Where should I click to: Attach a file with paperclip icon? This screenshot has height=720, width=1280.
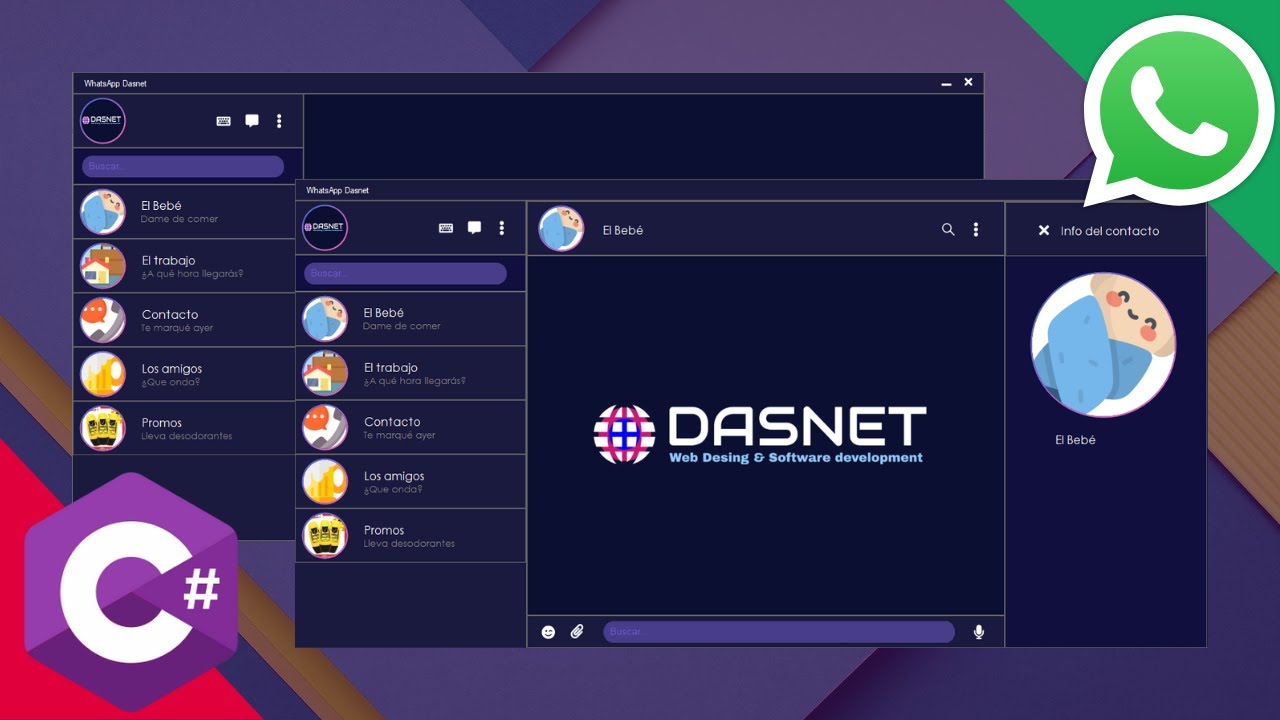click(577, 632)
